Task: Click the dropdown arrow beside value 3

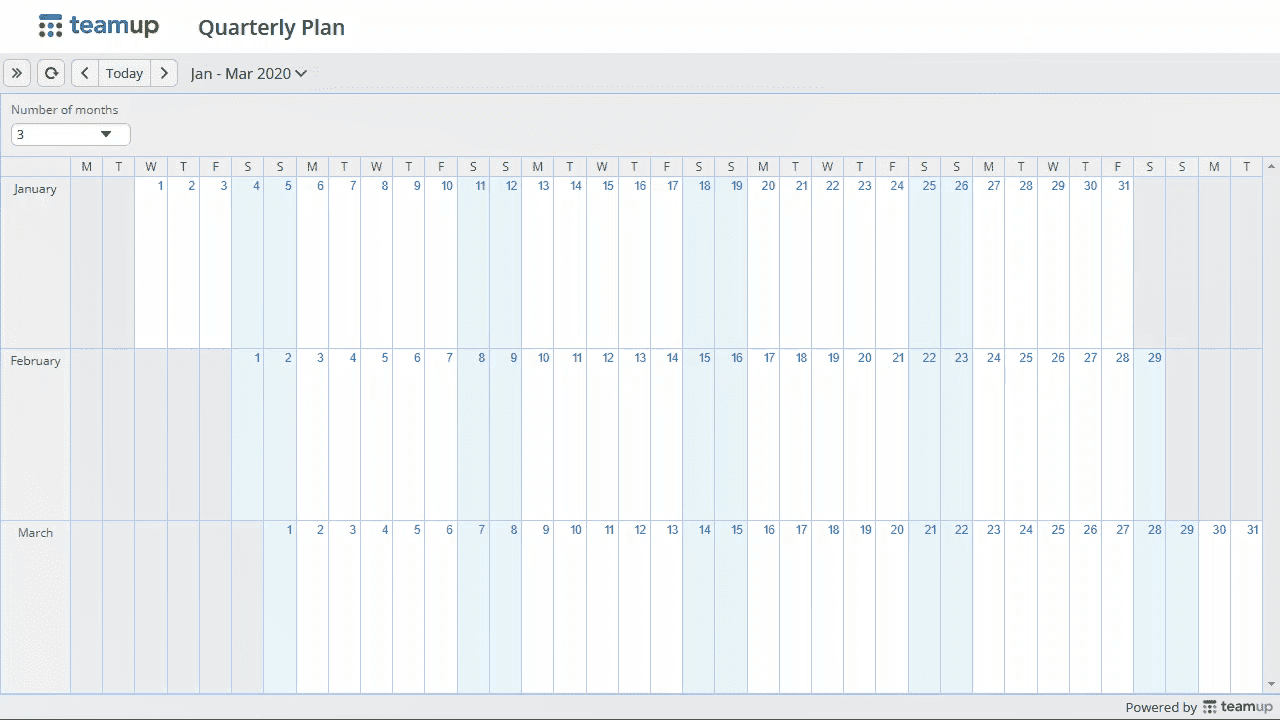Action: point(106,134)
